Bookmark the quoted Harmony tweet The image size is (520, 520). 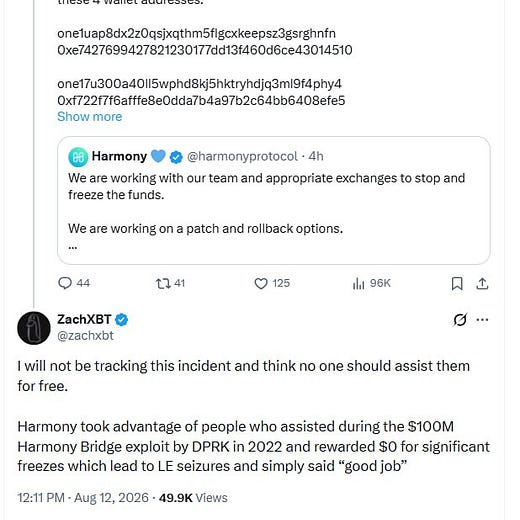(457, 284)
